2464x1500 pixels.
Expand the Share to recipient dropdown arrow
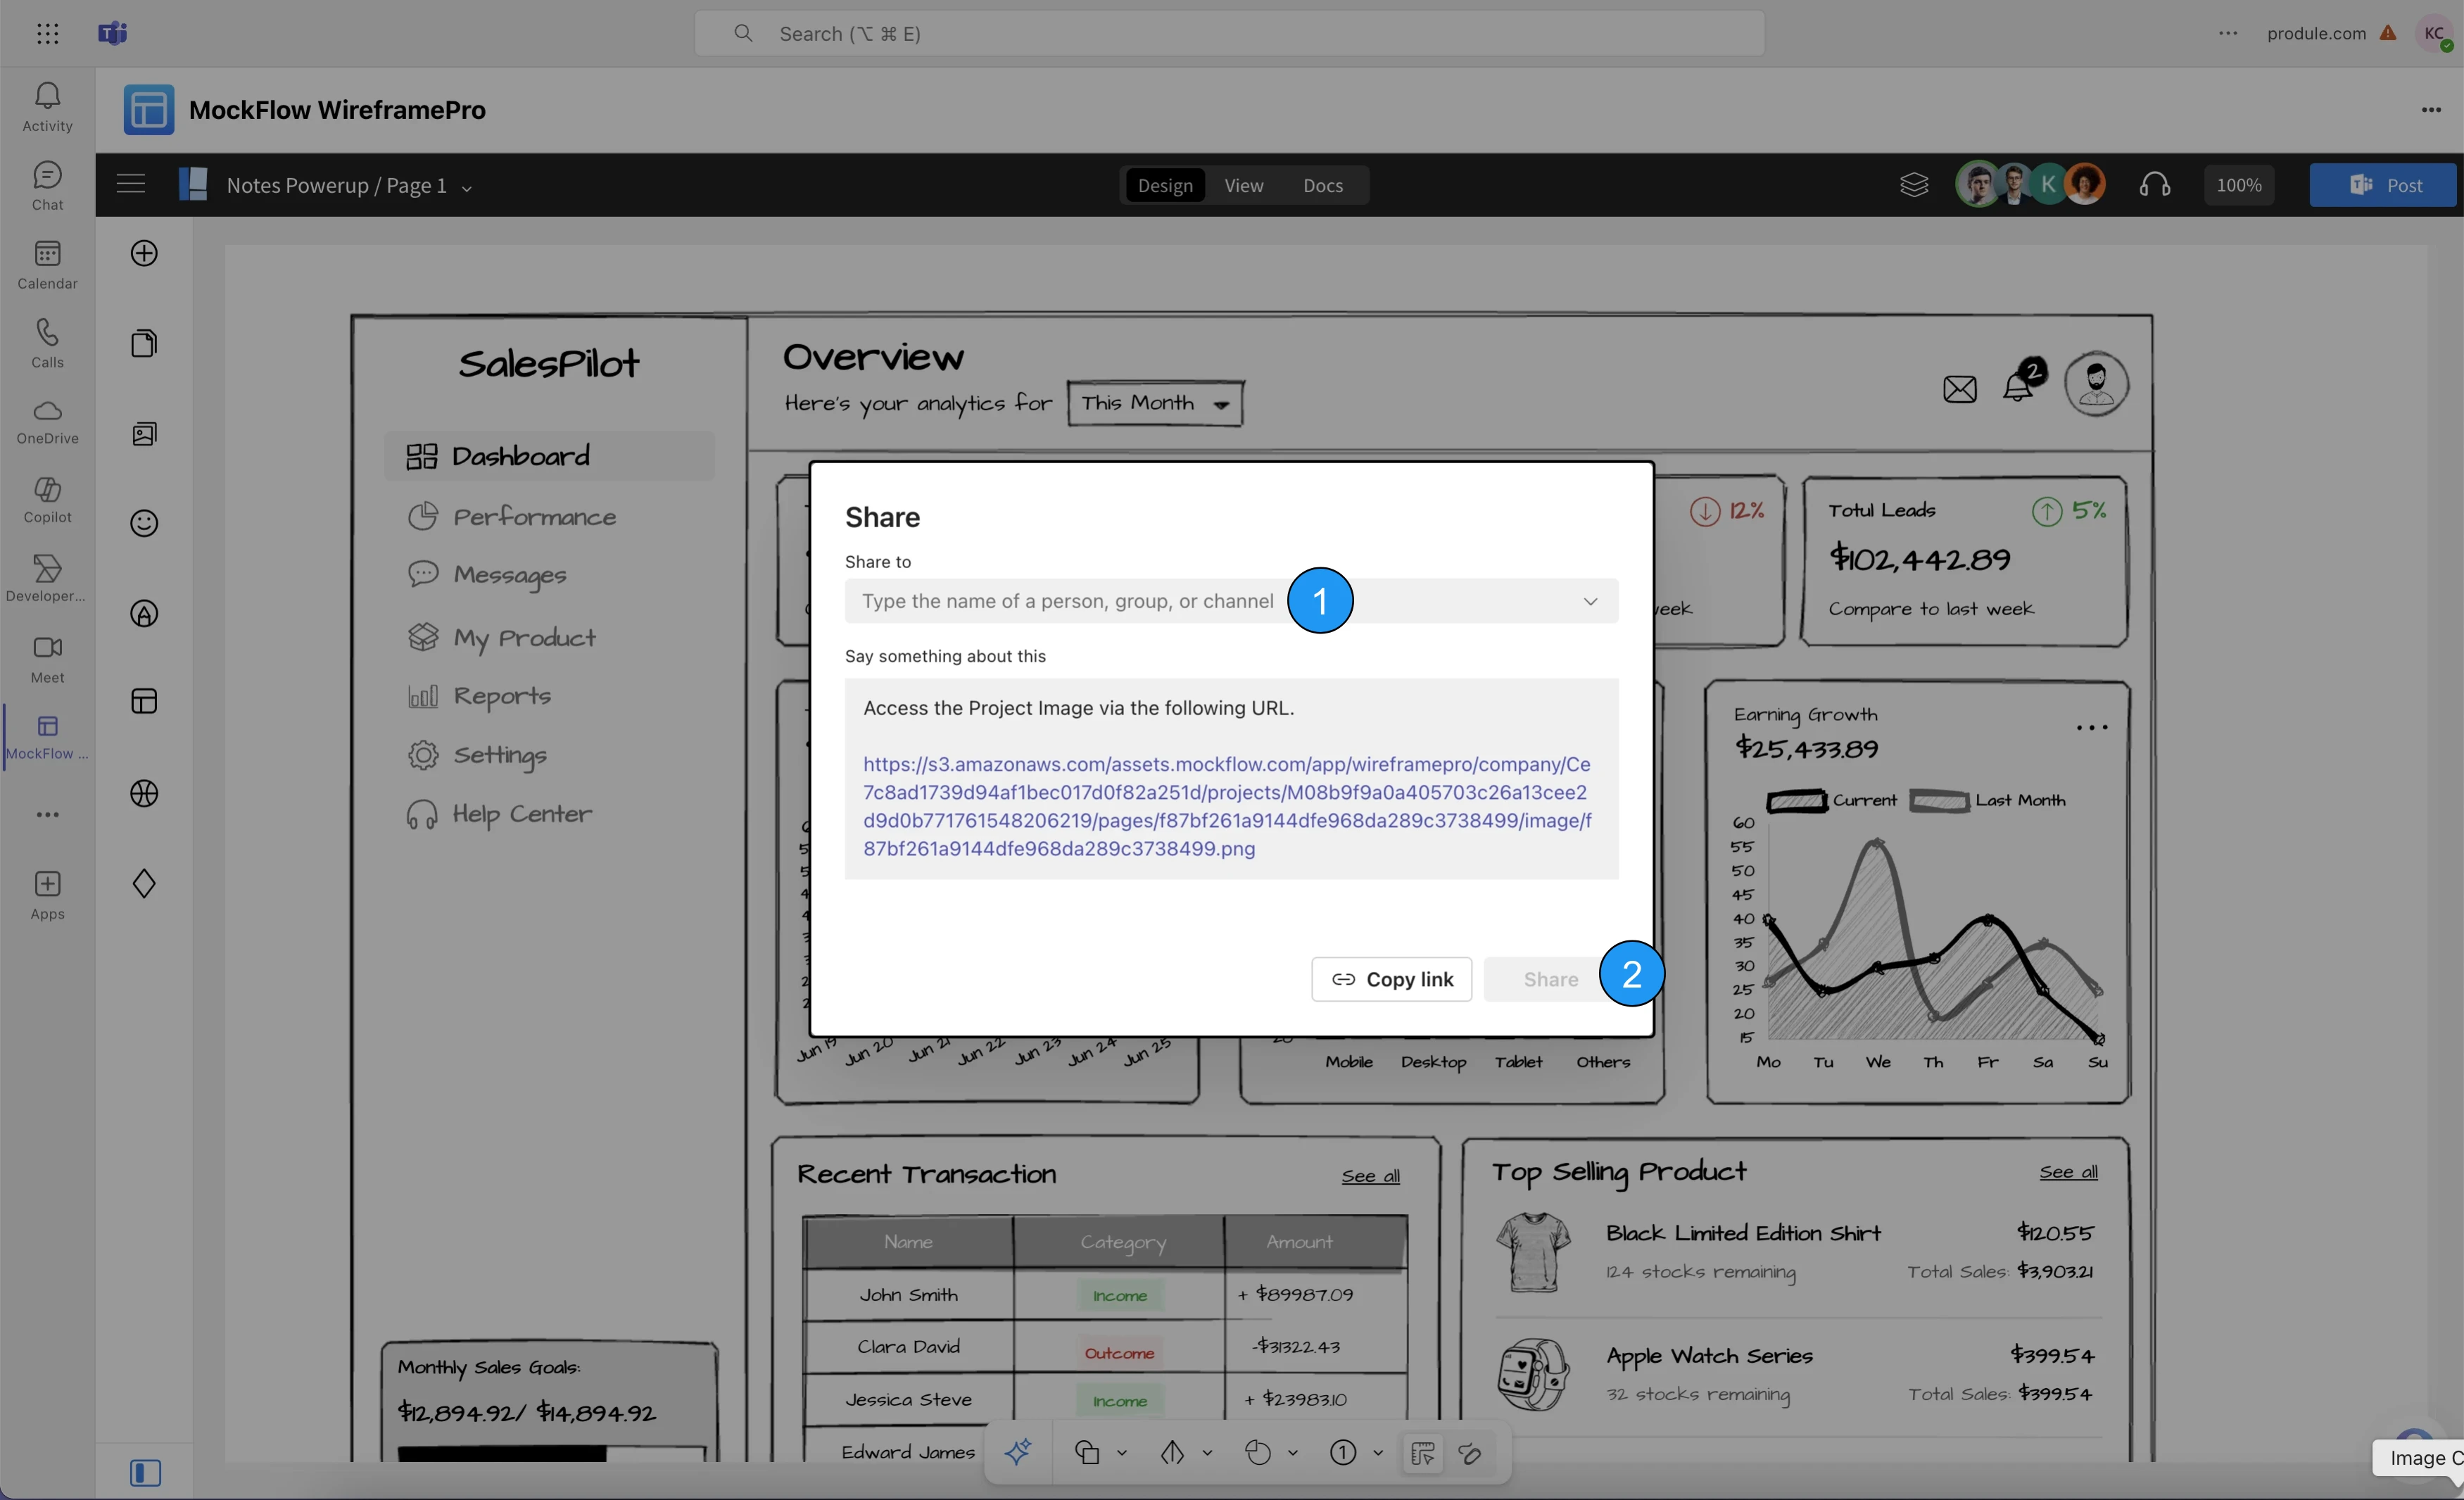[x=1590, y=601]
